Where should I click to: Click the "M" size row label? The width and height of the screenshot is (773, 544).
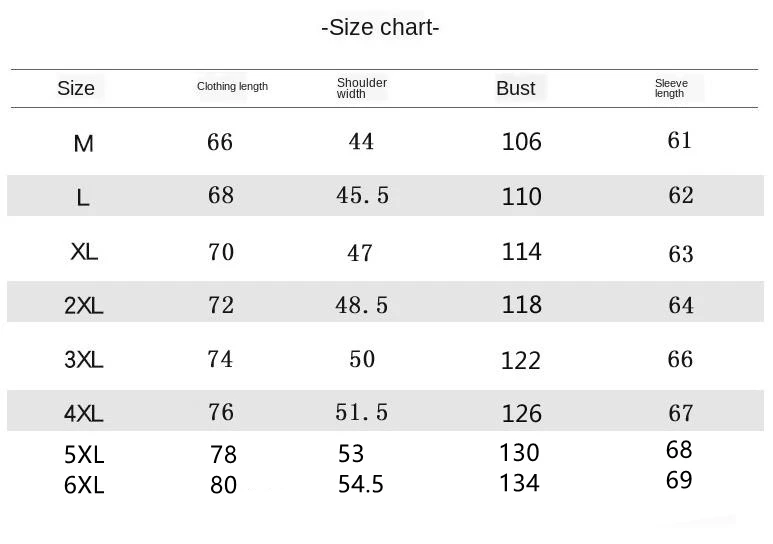click(84, 144)
